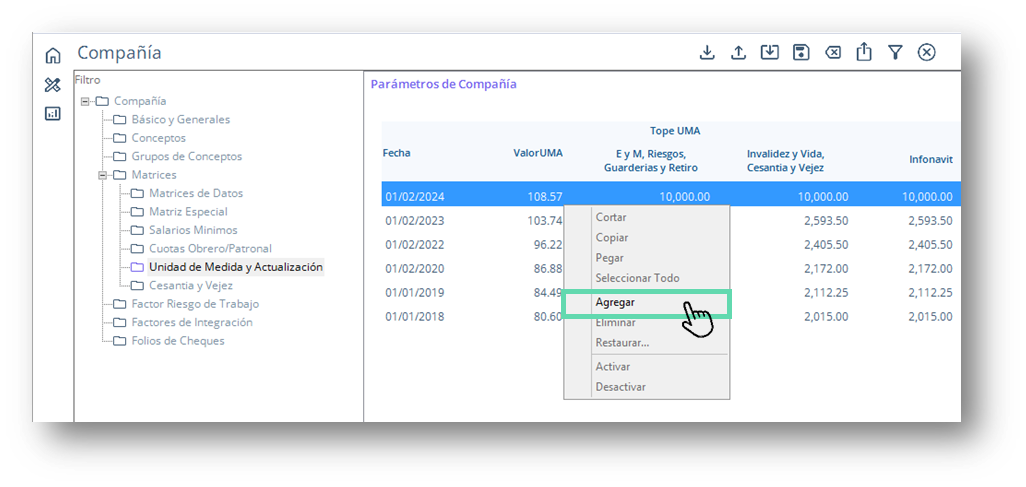The width and height of the screenshot is (1026, 487).
Task: Select Copiar in the context menu
Action: click(612, 238)
